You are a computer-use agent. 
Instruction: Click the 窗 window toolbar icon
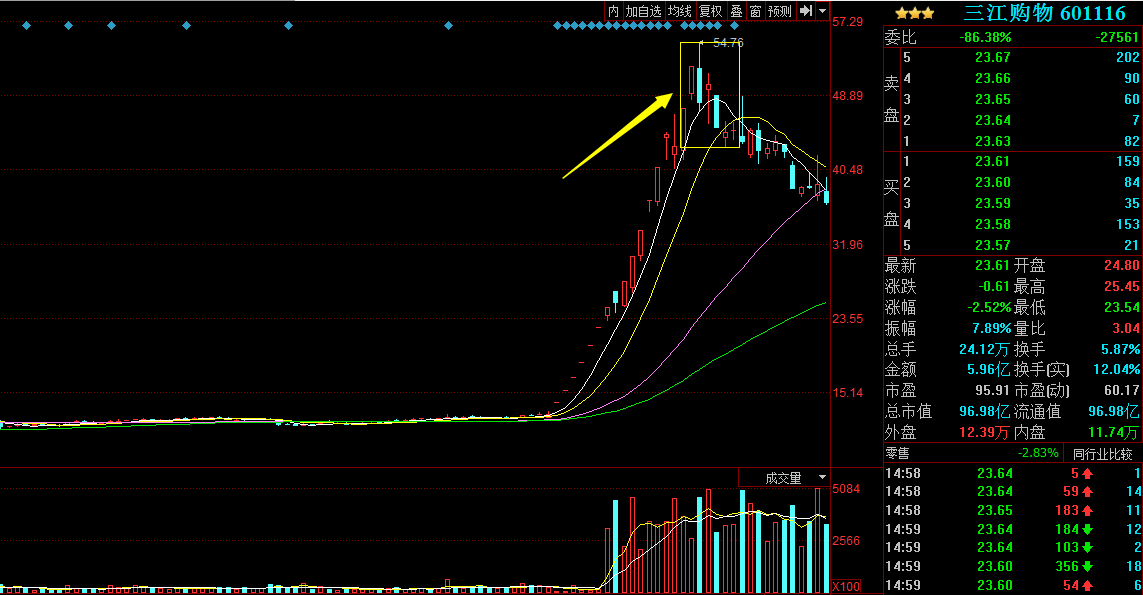coord(755,11)
